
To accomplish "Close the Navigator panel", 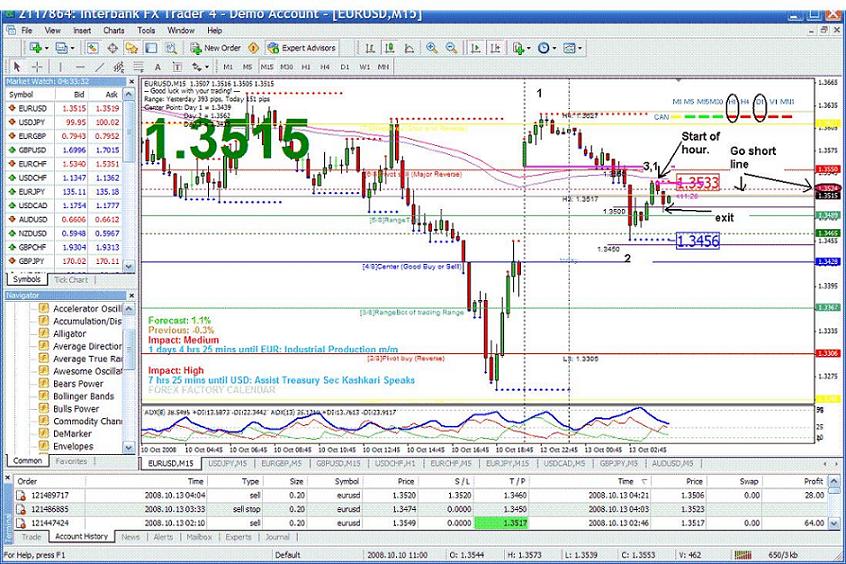I will (x=132, y=296).
